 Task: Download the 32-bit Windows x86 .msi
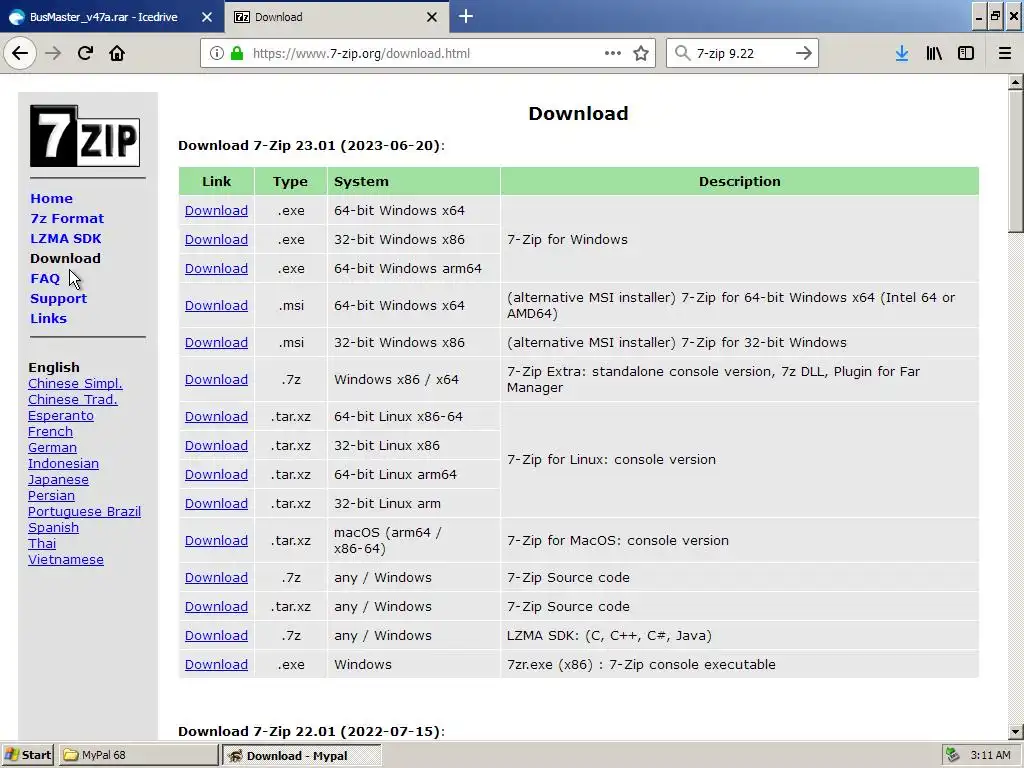(216, 343)
